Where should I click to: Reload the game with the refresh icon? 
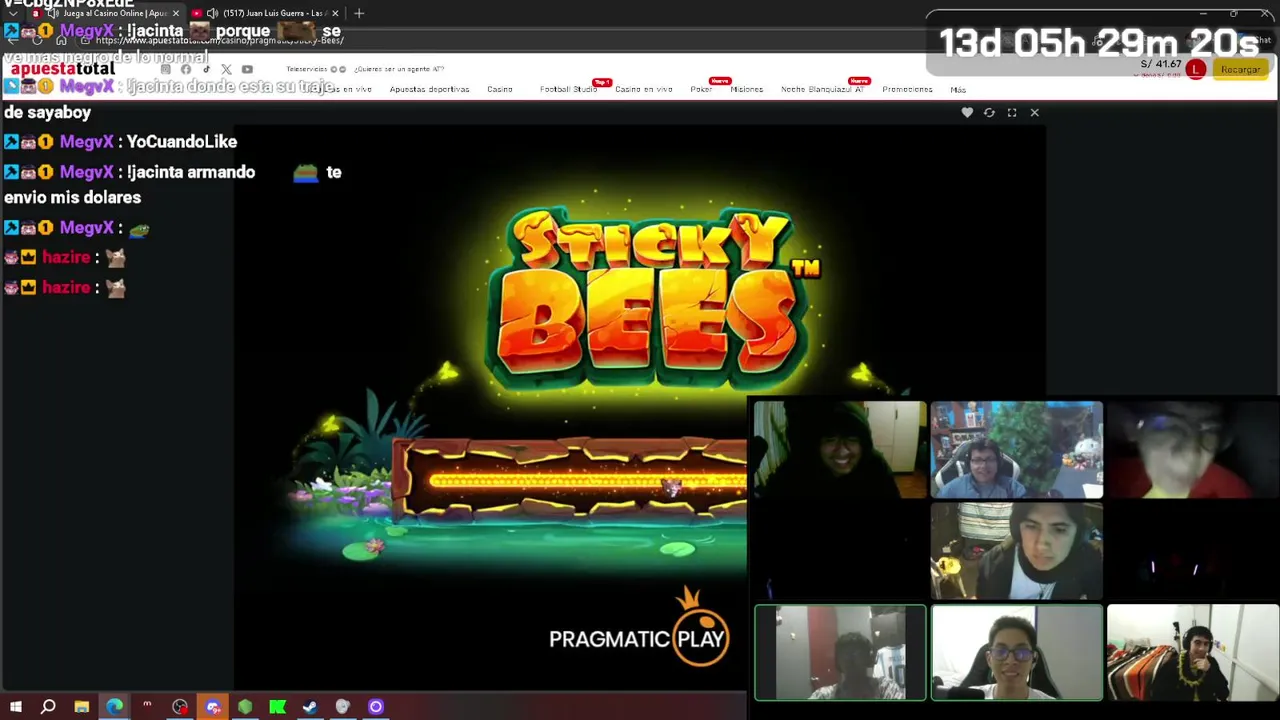click(x=989, y=113)
